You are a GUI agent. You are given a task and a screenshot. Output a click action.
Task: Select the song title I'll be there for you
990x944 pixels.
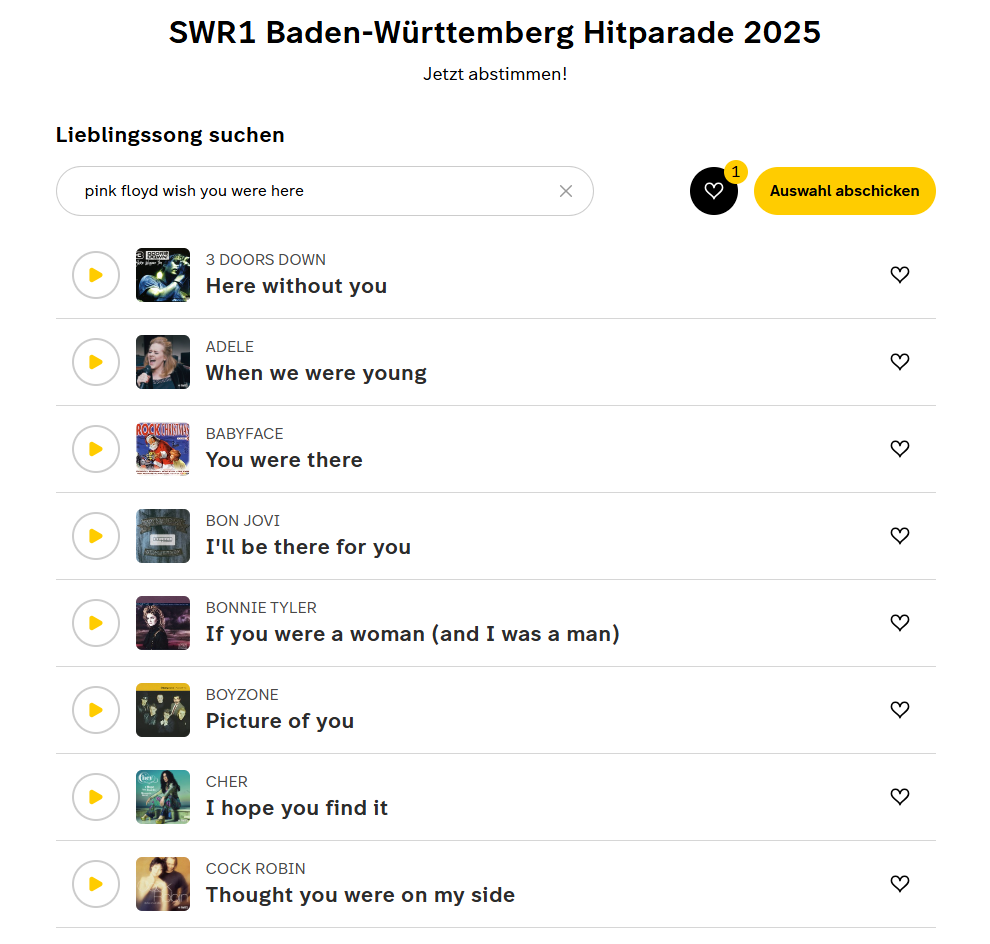point(308,547)
